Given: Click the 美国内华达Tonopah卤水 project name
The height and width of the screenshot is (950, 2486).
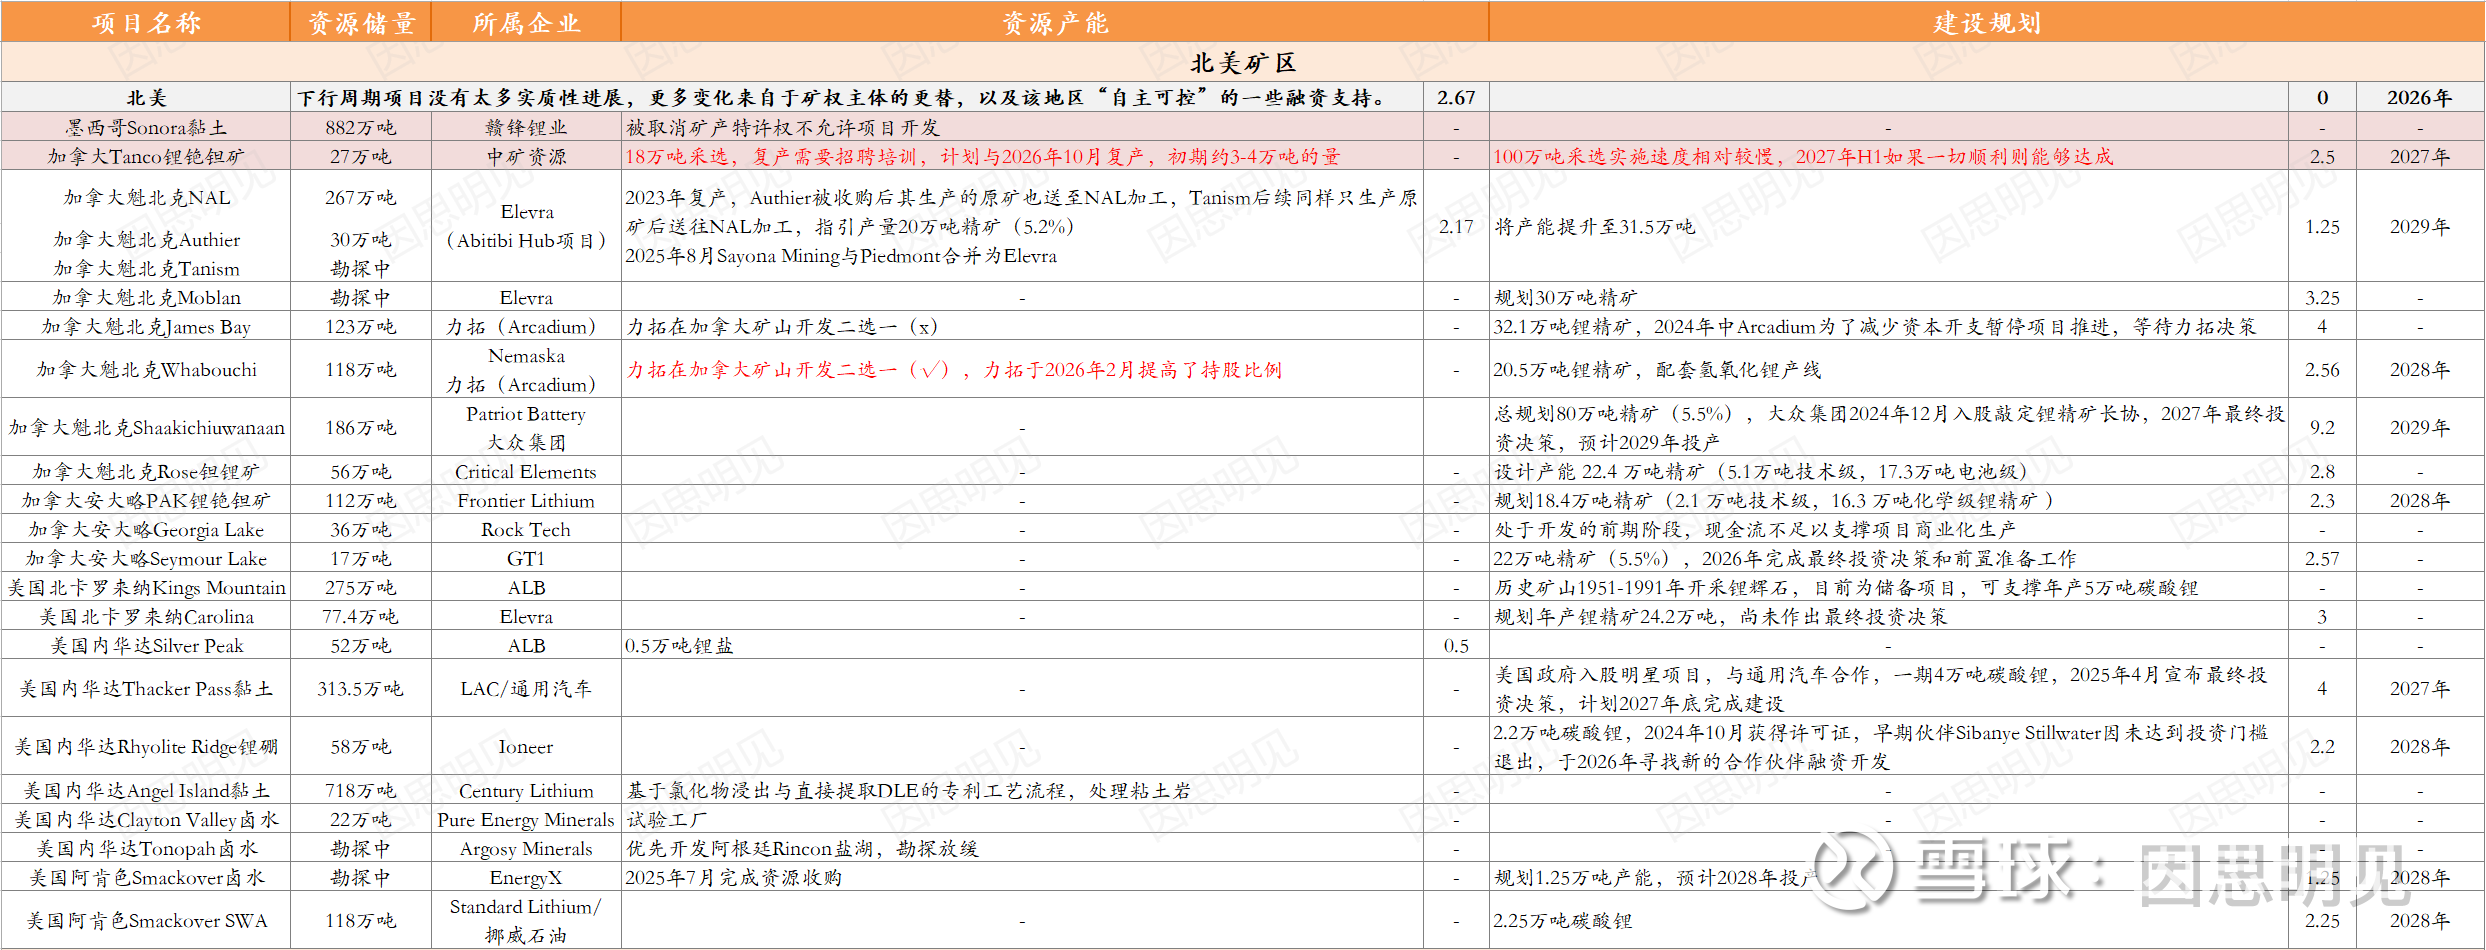Looking at the screenshot, I should [x=147, y=848].
